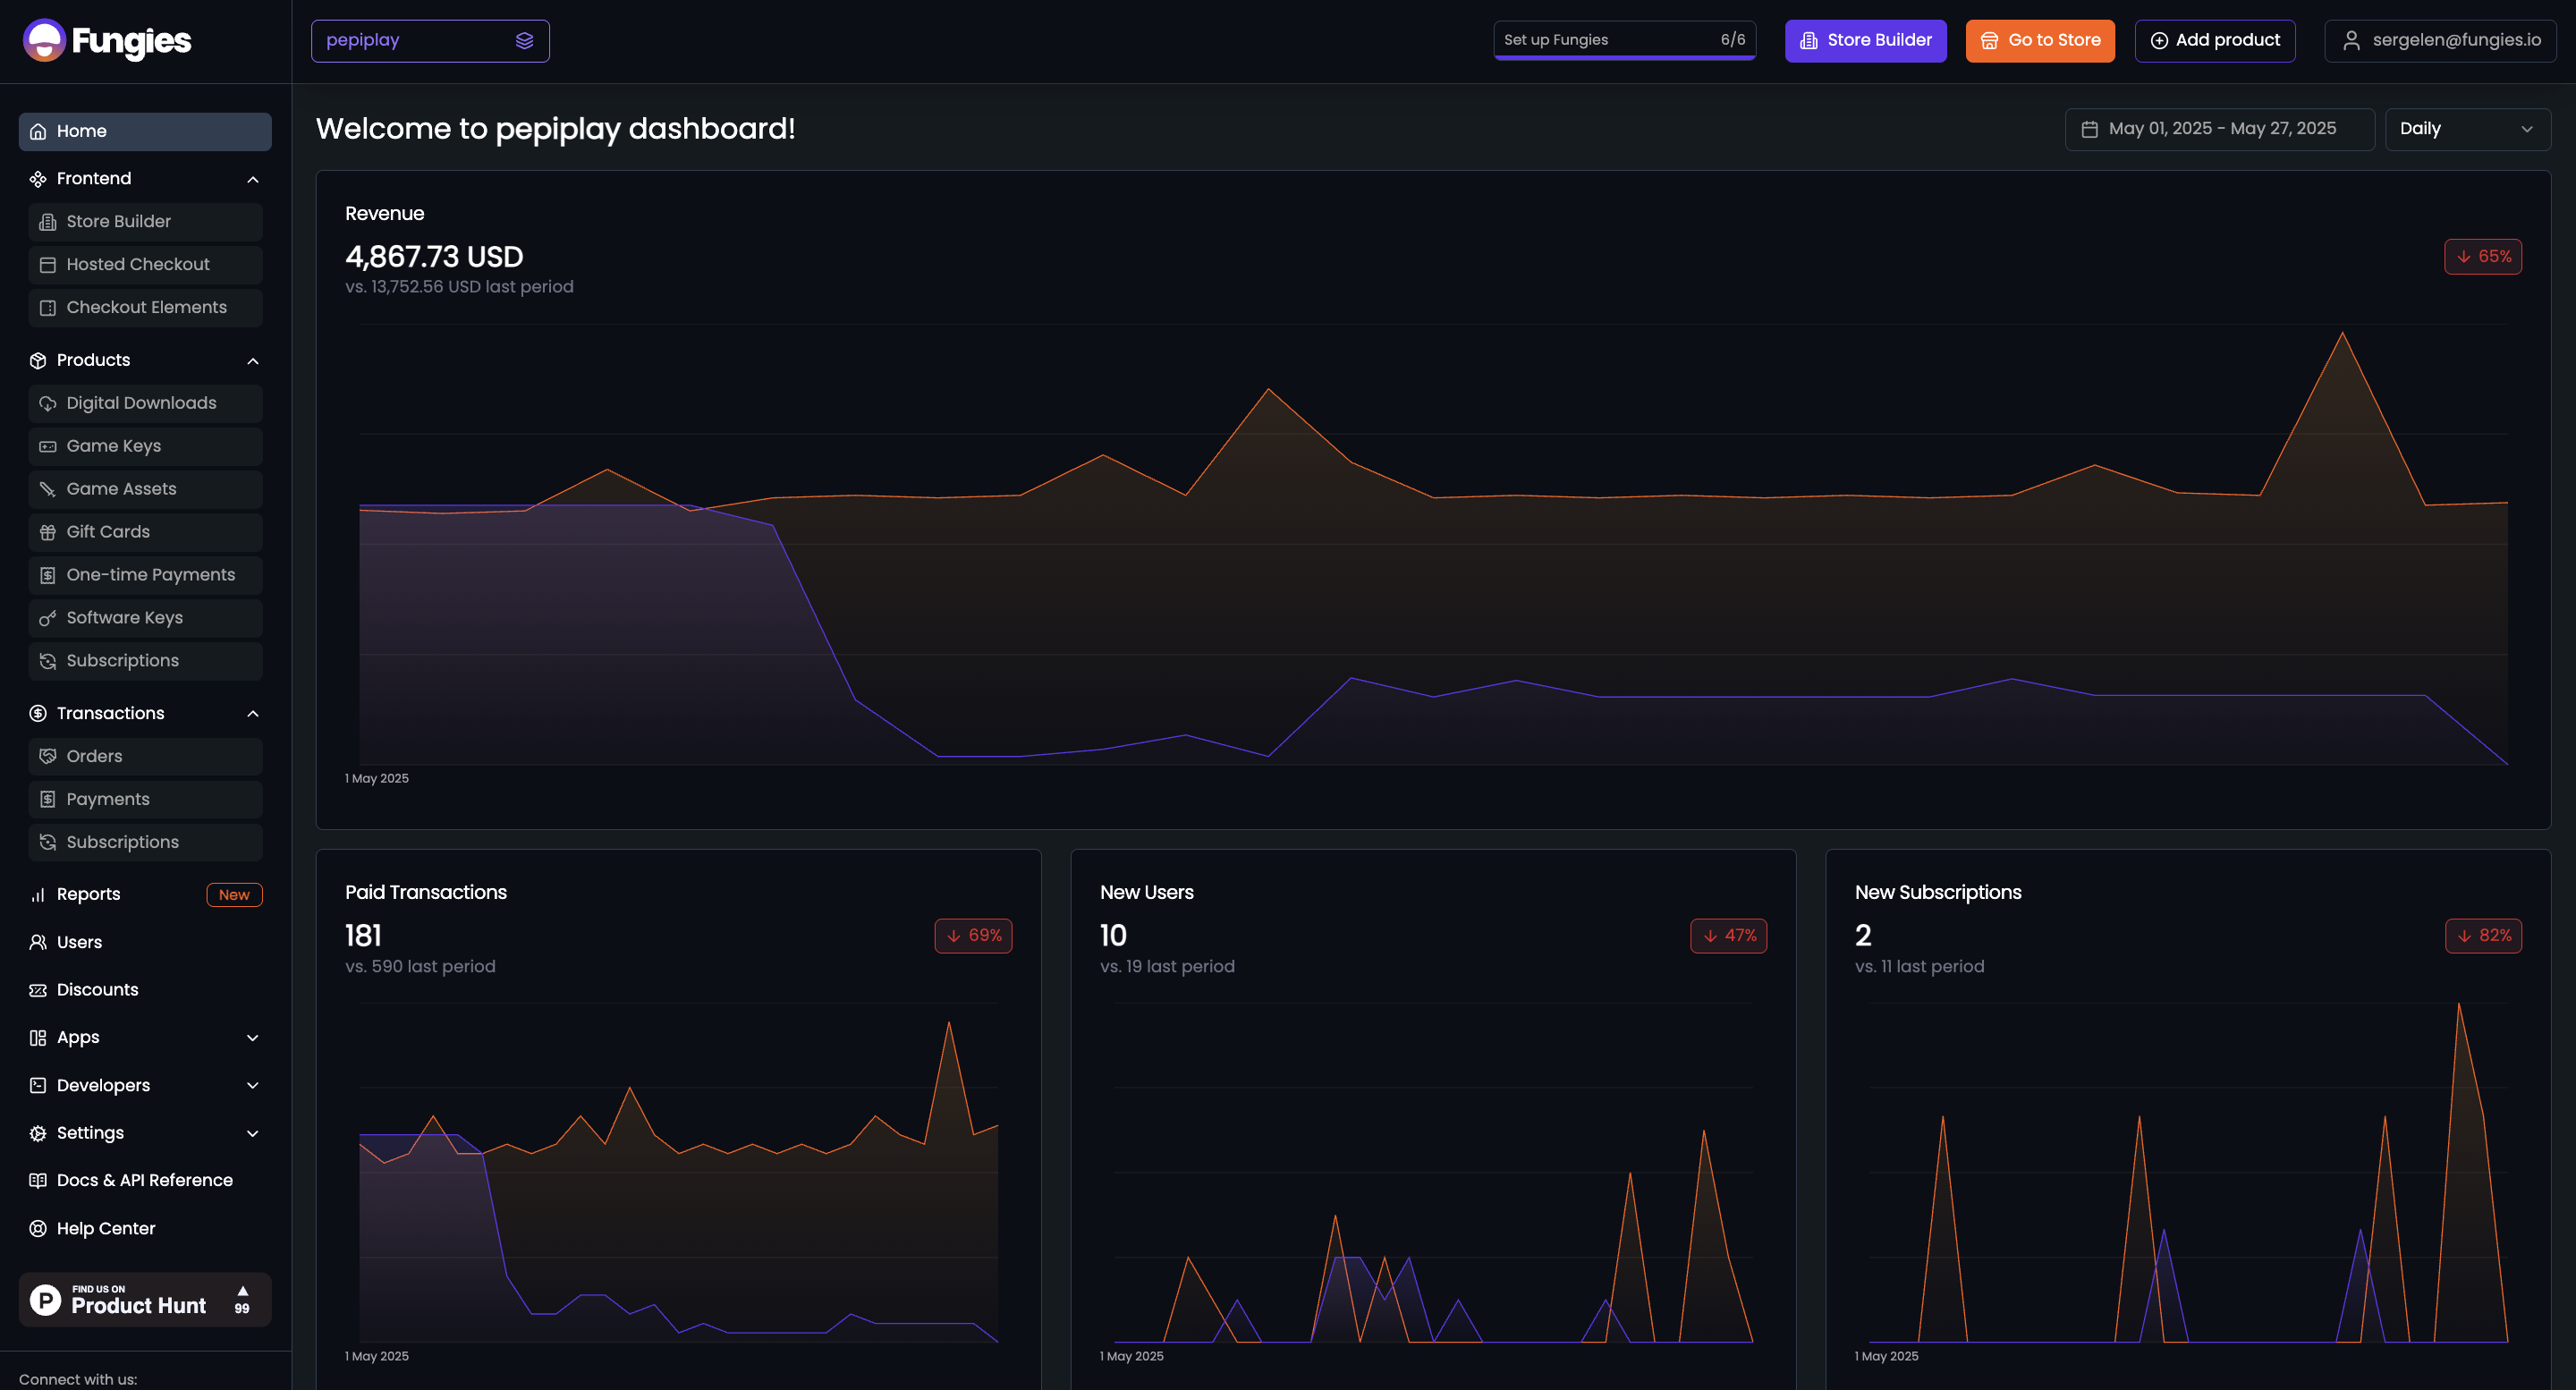2576x1390 pixels.
Task: Click the Gift Cards gift icon
Action: point(47,533)
